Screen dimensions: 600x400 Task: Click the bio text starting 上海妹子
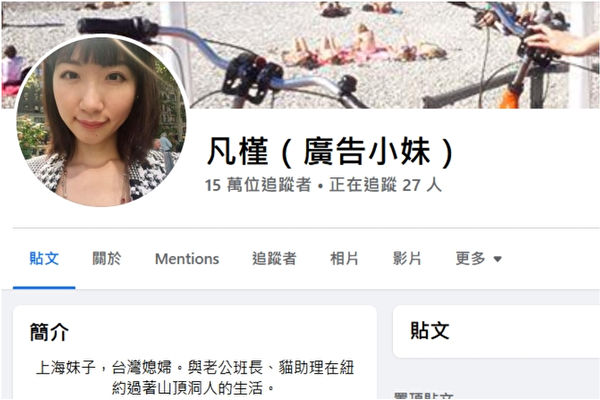coord(195,378)
